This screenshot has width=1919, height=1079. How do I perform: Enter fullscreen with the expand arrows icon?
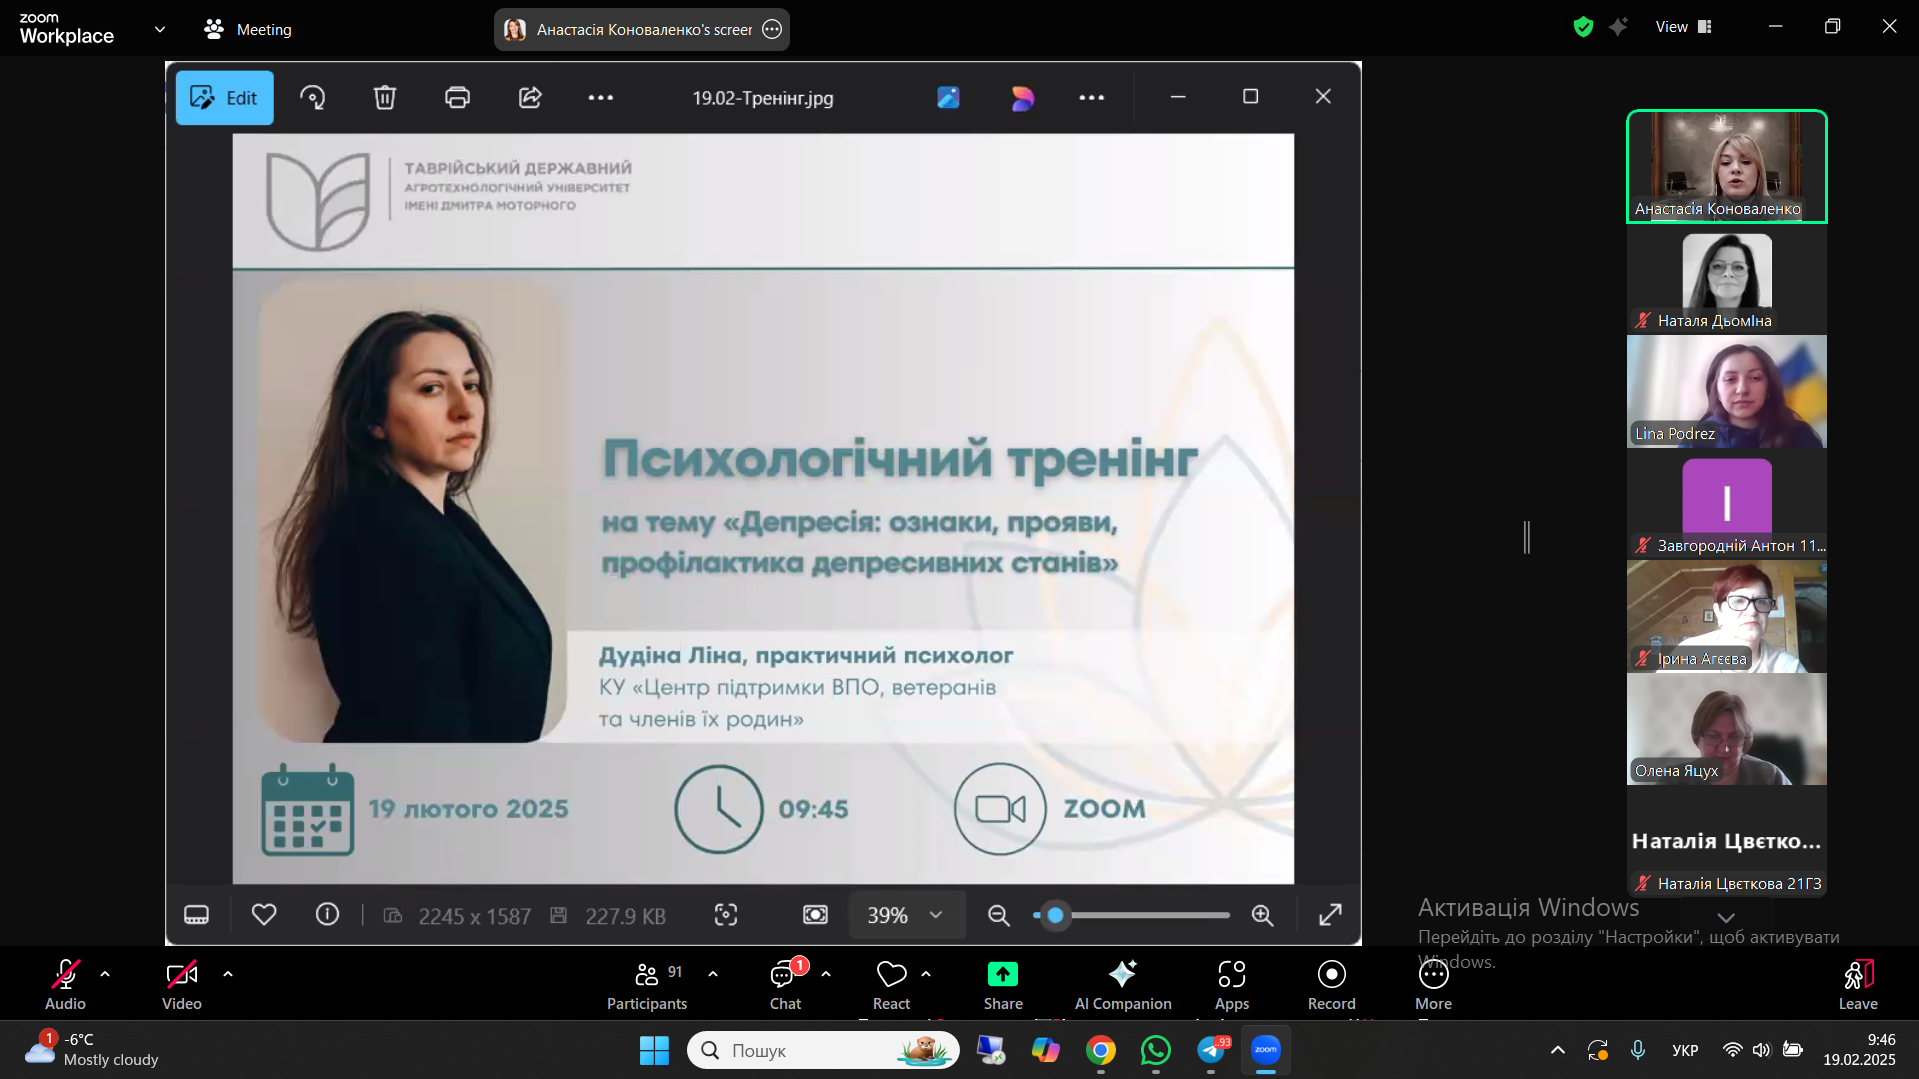(1330, 915)
